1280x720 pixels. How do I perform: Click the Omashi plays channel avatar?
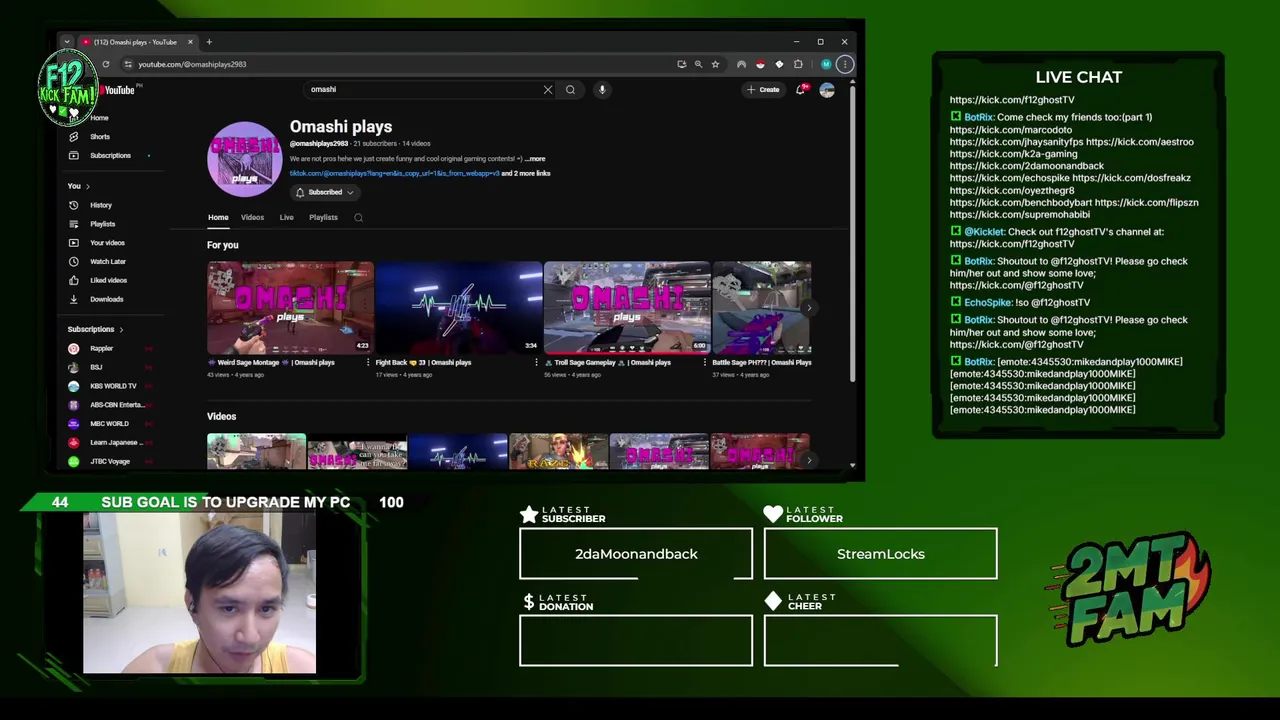[245, 159]
